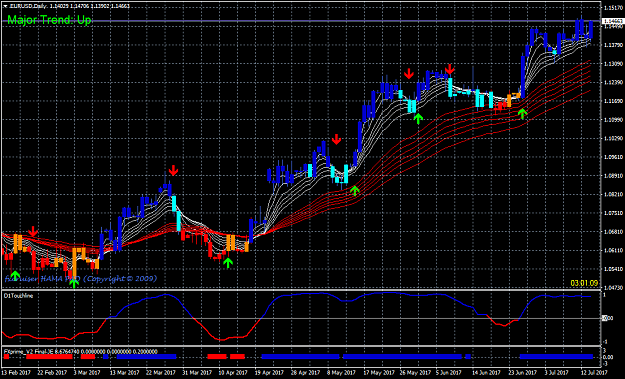Click the green buy arrow near 10 Apr 2017
The height and width of the screenshot is (379, 625).
tap(228, 263)
